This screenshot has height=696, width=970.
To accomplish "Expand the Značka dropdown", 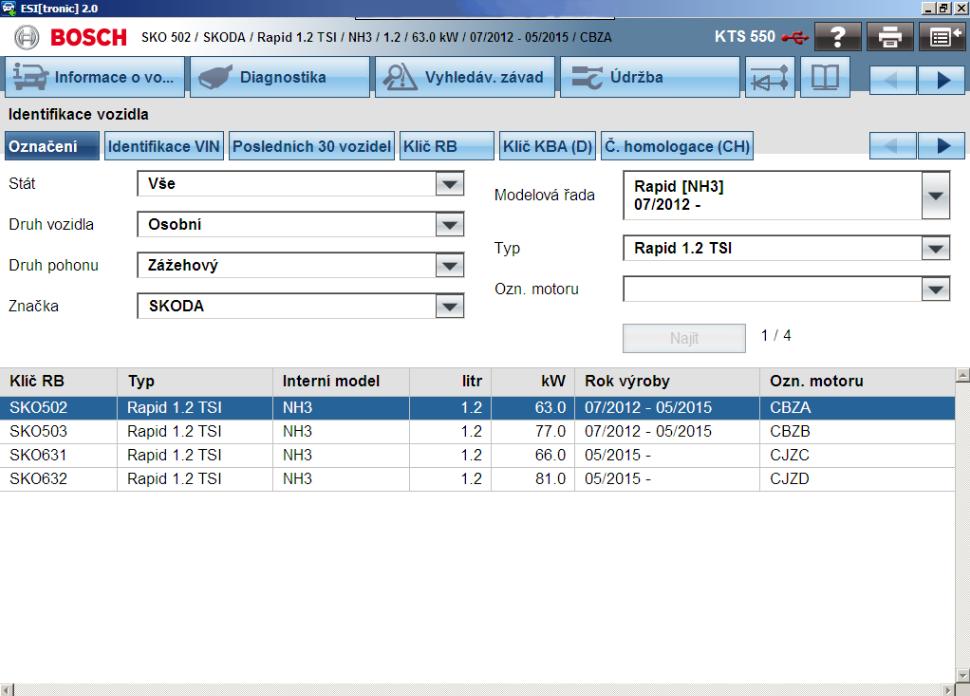I will click(x=450, y=306).
